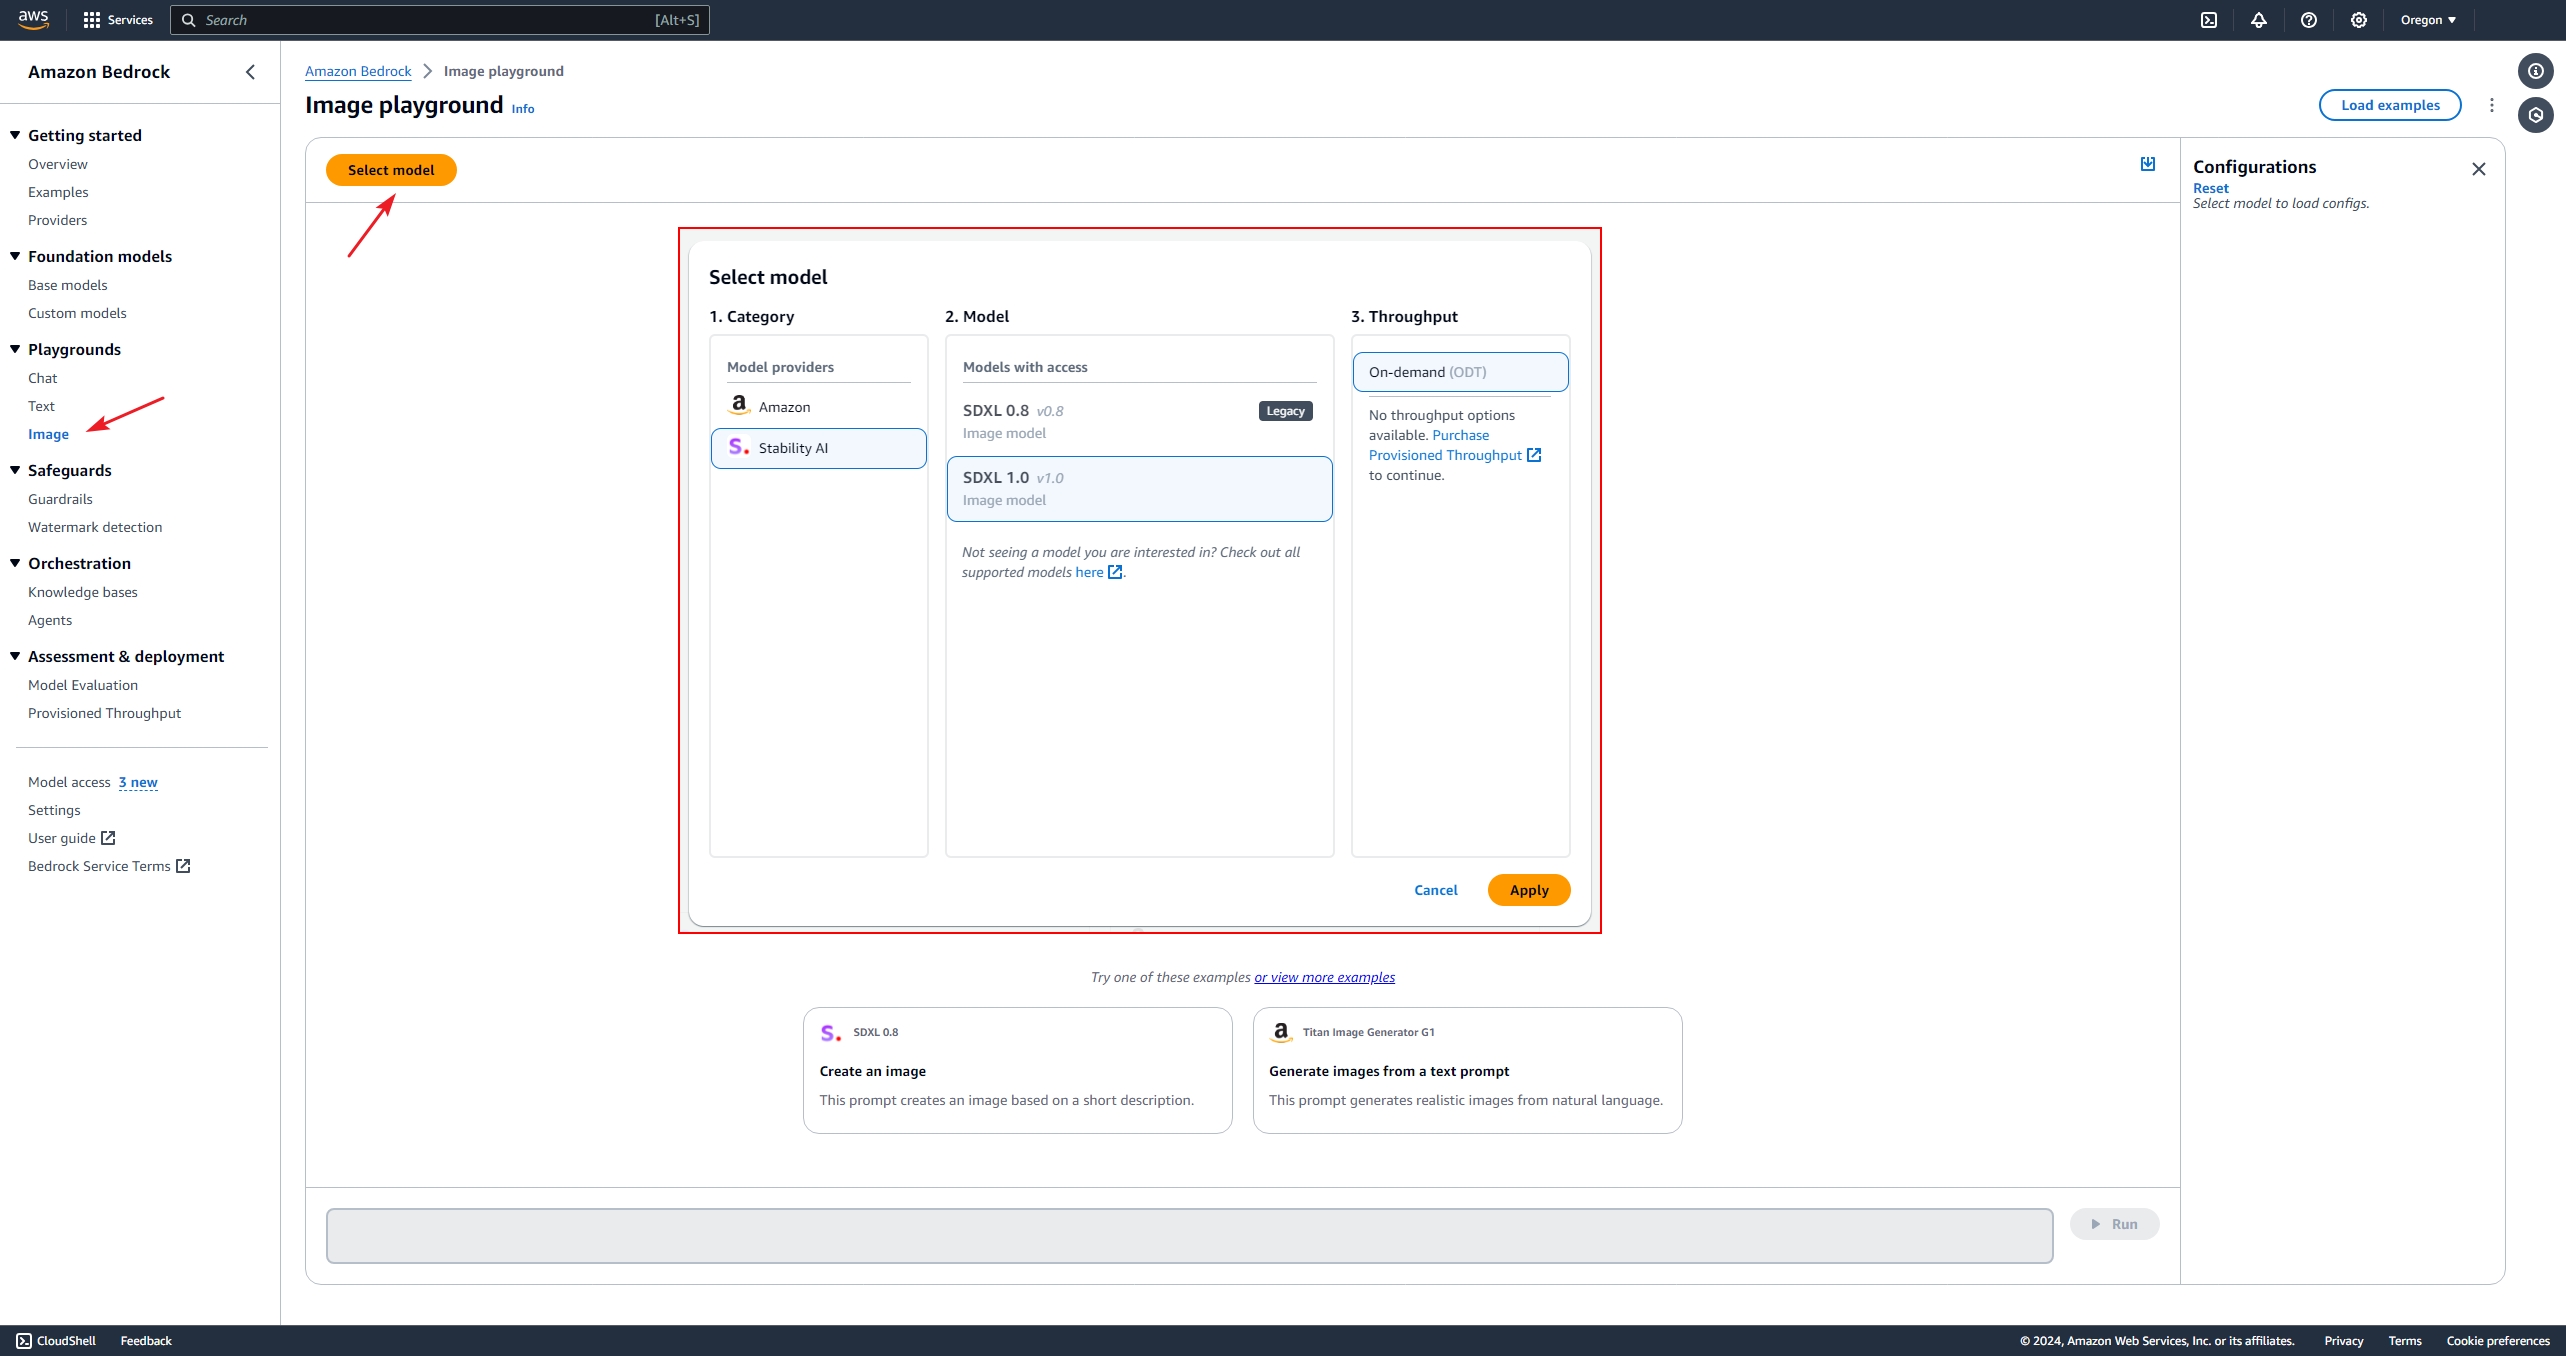Open the Oregon region dropdown
The image size is (2566, 1356).
tap(2427, 20)
